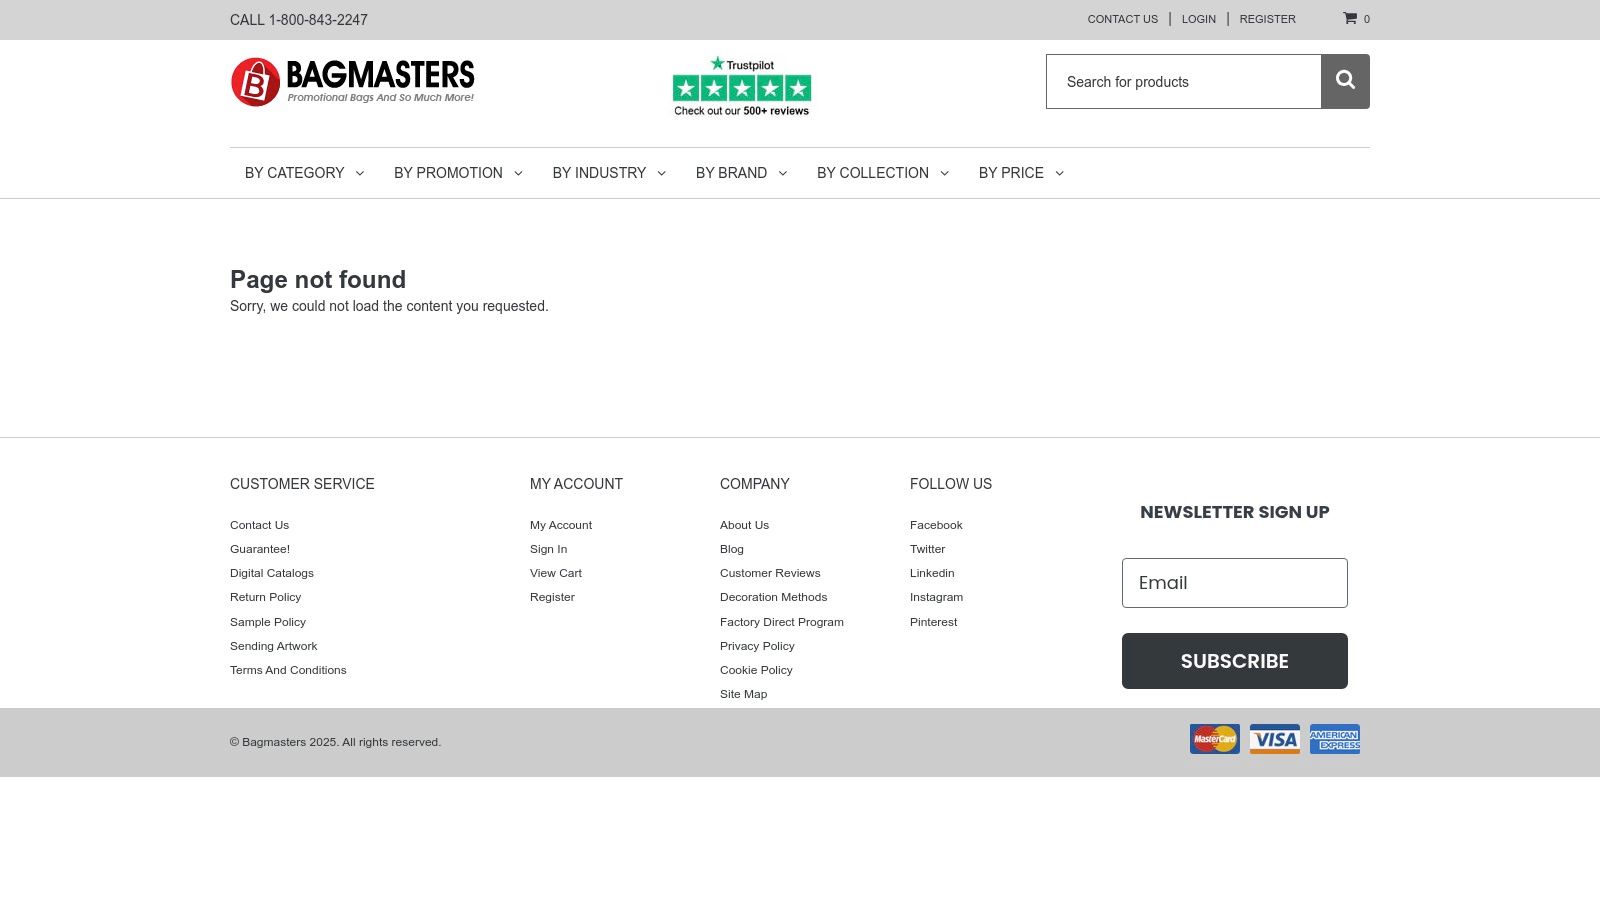Focus the newsletter Email field

[x=1234, y=583]
